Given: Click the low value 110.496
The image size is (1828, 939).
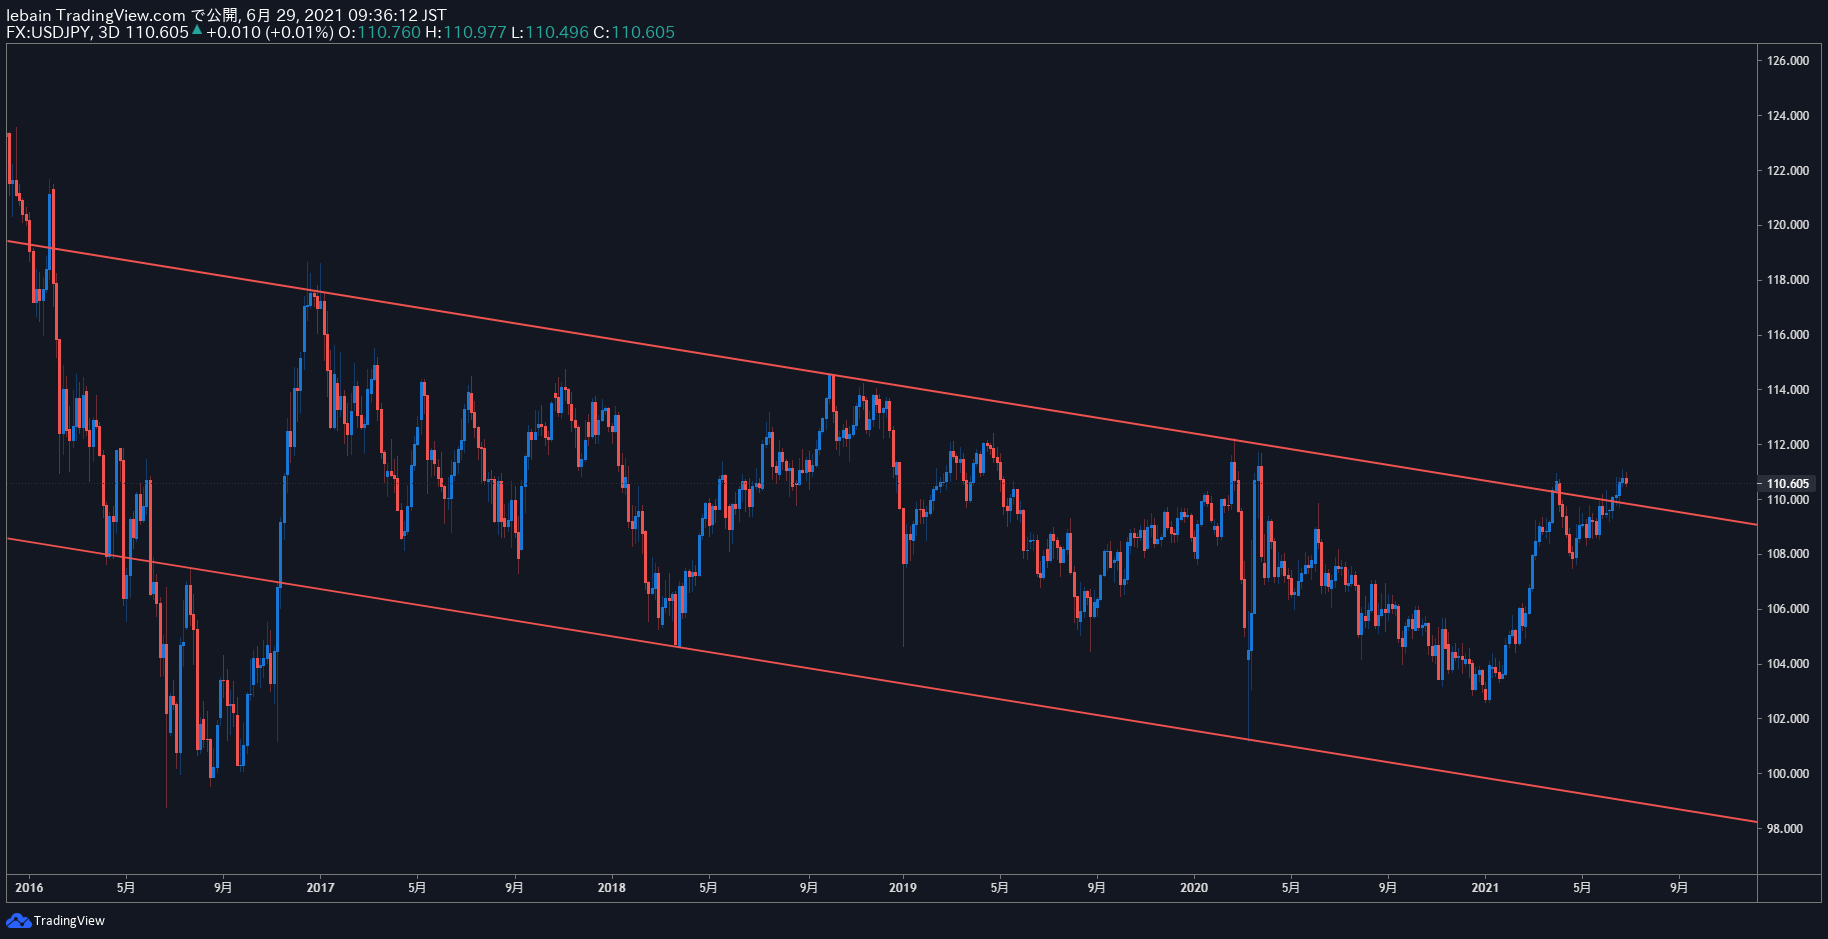Looking at the screenshot, I should tap(557, 32).
